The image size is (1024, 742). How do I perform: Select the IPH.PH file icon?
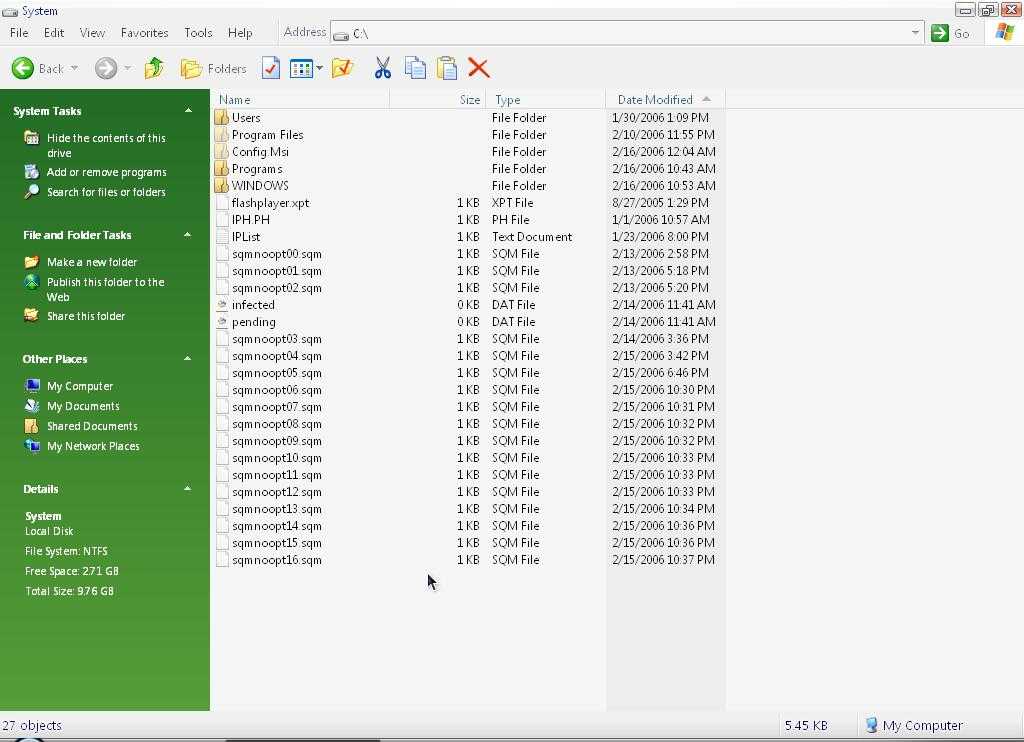(x=221, y=219)
